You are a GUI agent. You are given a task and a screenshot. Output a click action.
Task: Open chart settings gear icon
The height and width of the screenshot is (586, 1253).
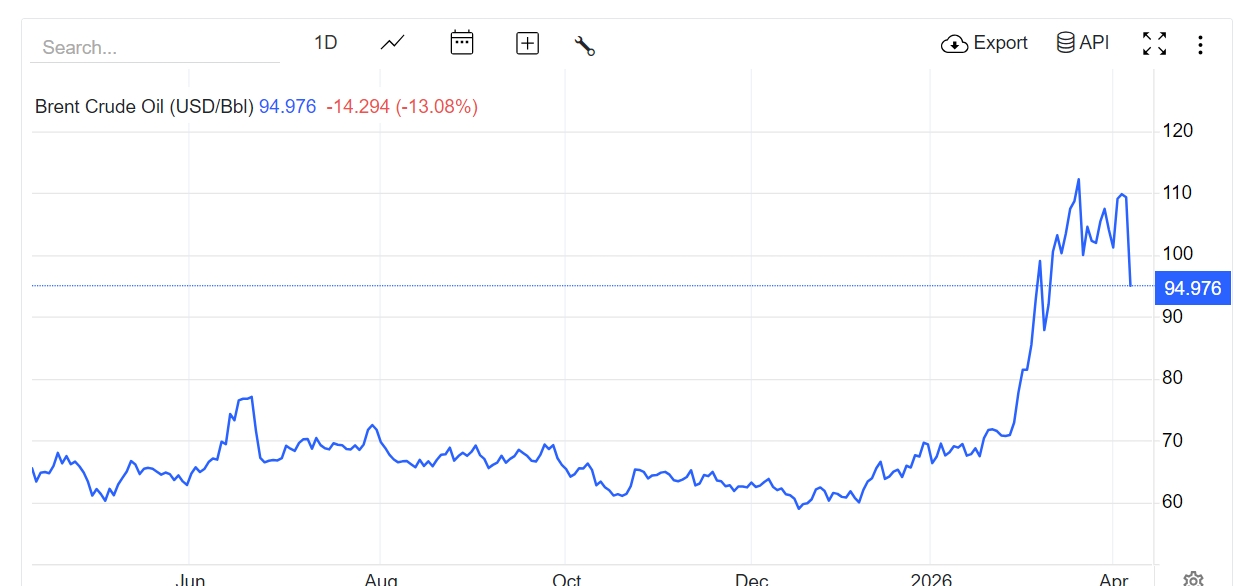1192,579
